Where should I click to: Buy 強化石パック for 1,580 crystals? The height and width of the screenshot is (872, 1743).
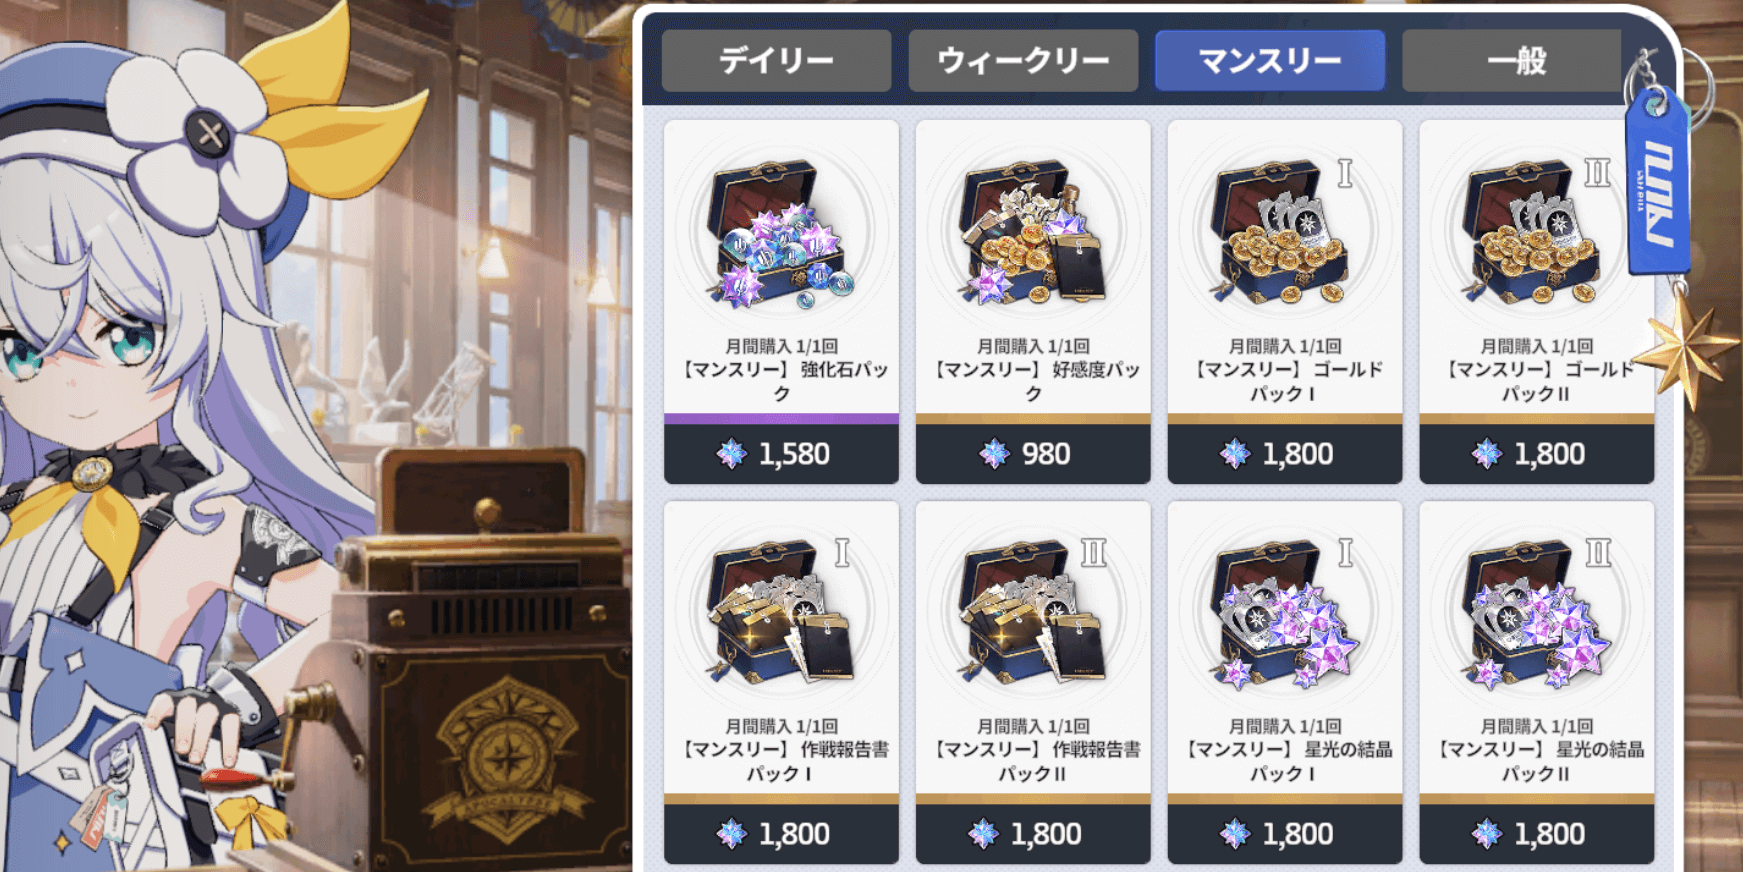pyautogui.click(x=781, y=454)
